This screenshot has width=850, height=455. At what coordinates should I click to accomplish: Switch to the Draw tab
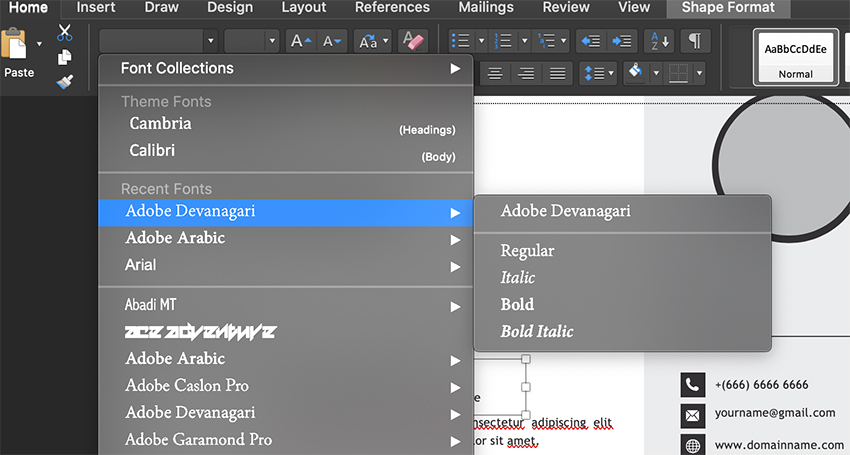(162, 8)
